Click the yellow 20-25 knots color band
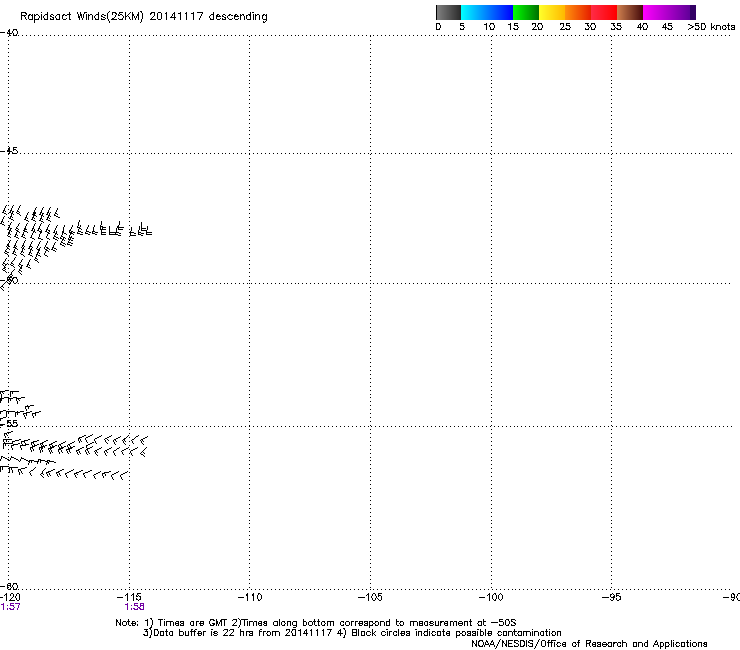Screen dimensions: 740x650 coord(552,12)
